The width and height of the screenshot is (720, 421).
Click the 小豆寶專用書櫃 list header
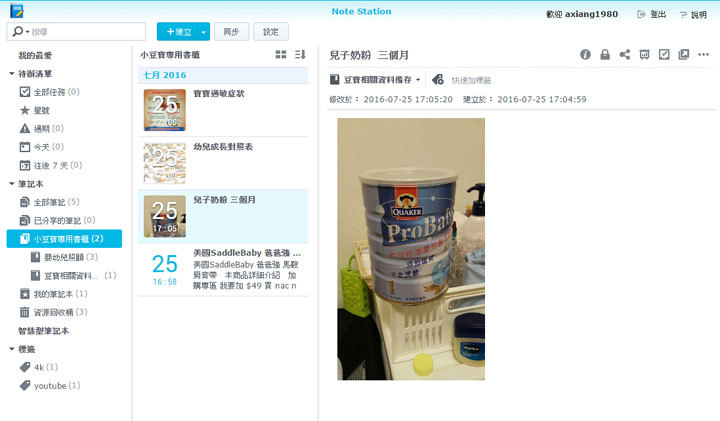(170, 55)
